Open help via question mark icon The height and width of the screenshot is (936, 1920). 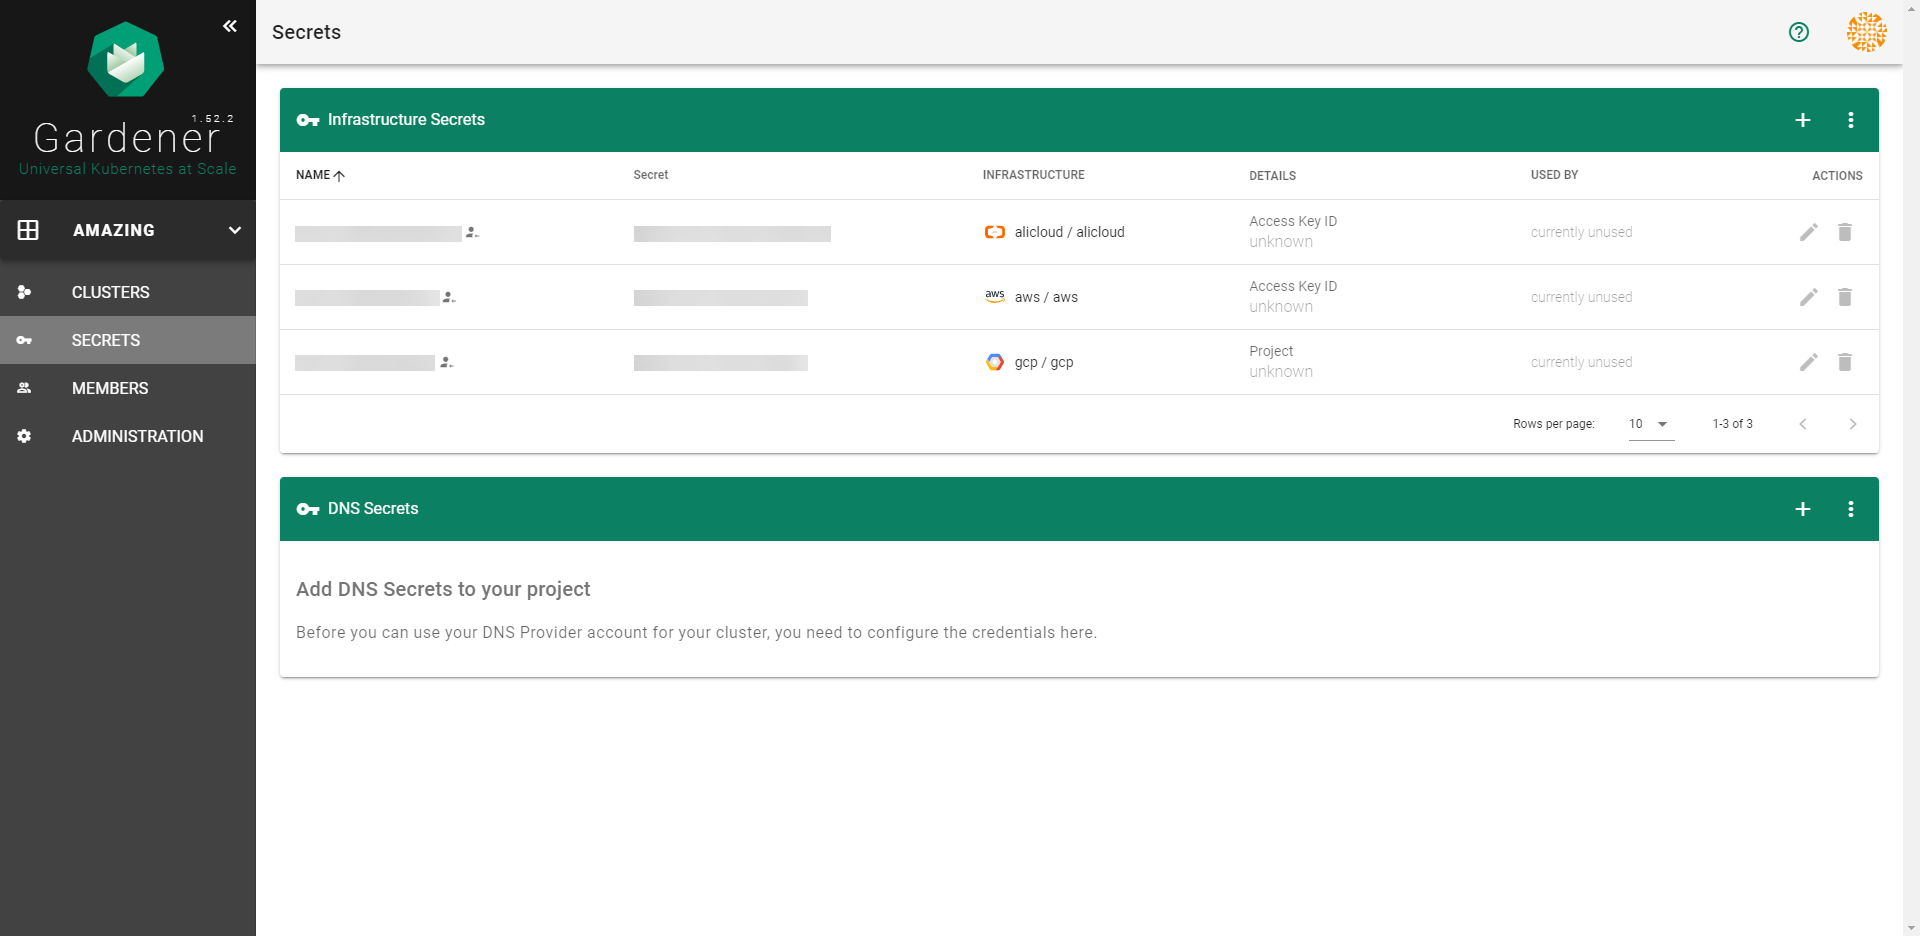coord(1798,32)
